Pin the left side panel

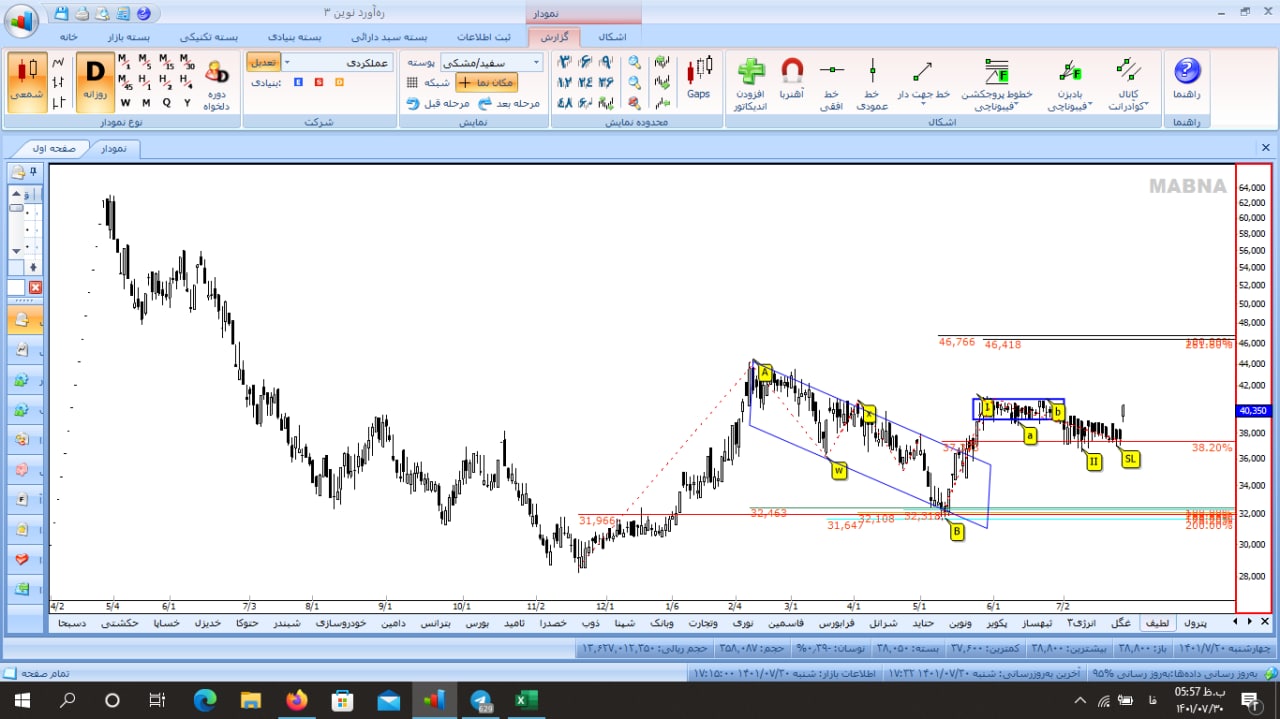point(33,171)
